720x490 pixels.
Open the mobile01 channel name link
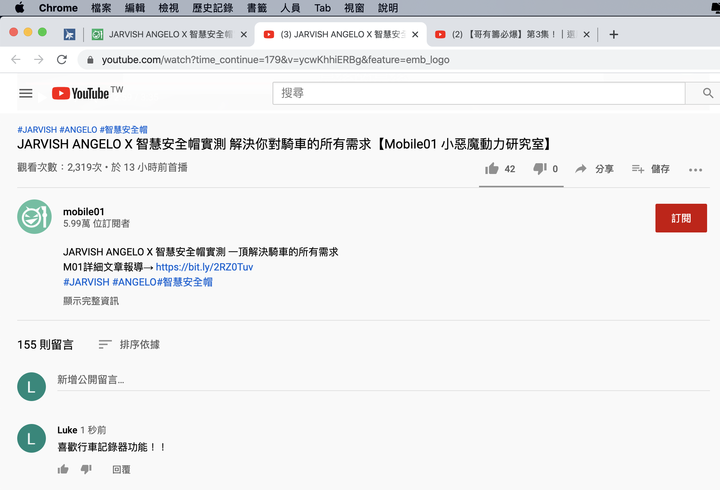[x=84, y=212]
